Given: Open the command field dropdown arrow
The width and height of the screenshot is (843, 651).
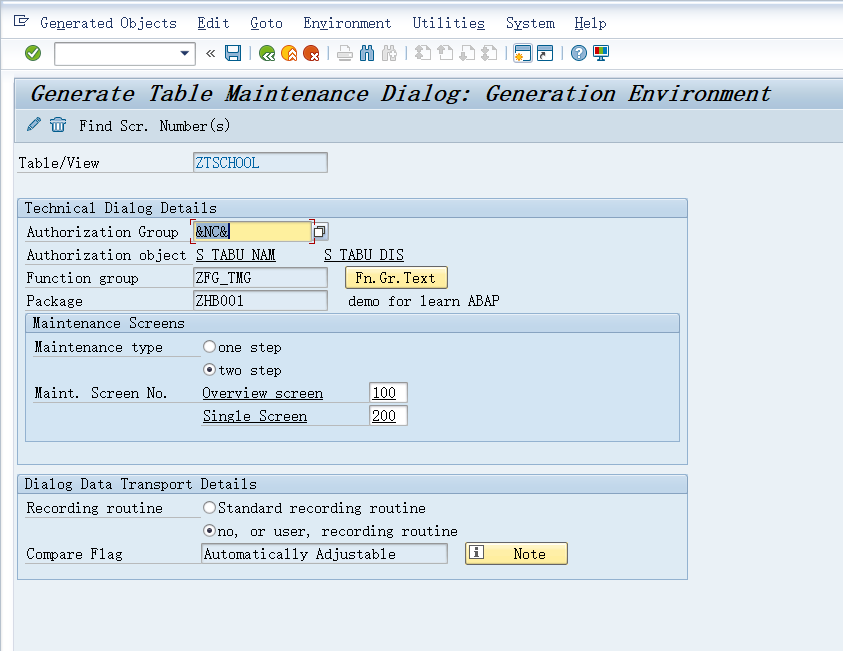Looking at the screenshot, I should (184, 53).
